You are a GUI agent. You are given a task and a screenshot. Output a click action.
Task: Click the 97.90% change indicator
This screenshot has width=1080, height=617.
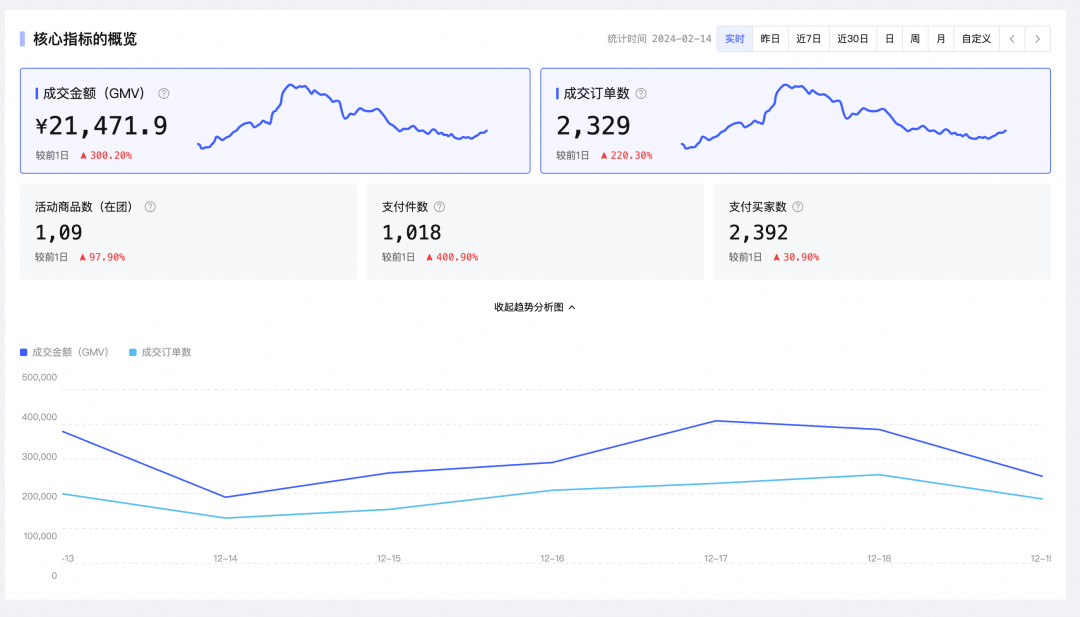[x=102, y=257]
